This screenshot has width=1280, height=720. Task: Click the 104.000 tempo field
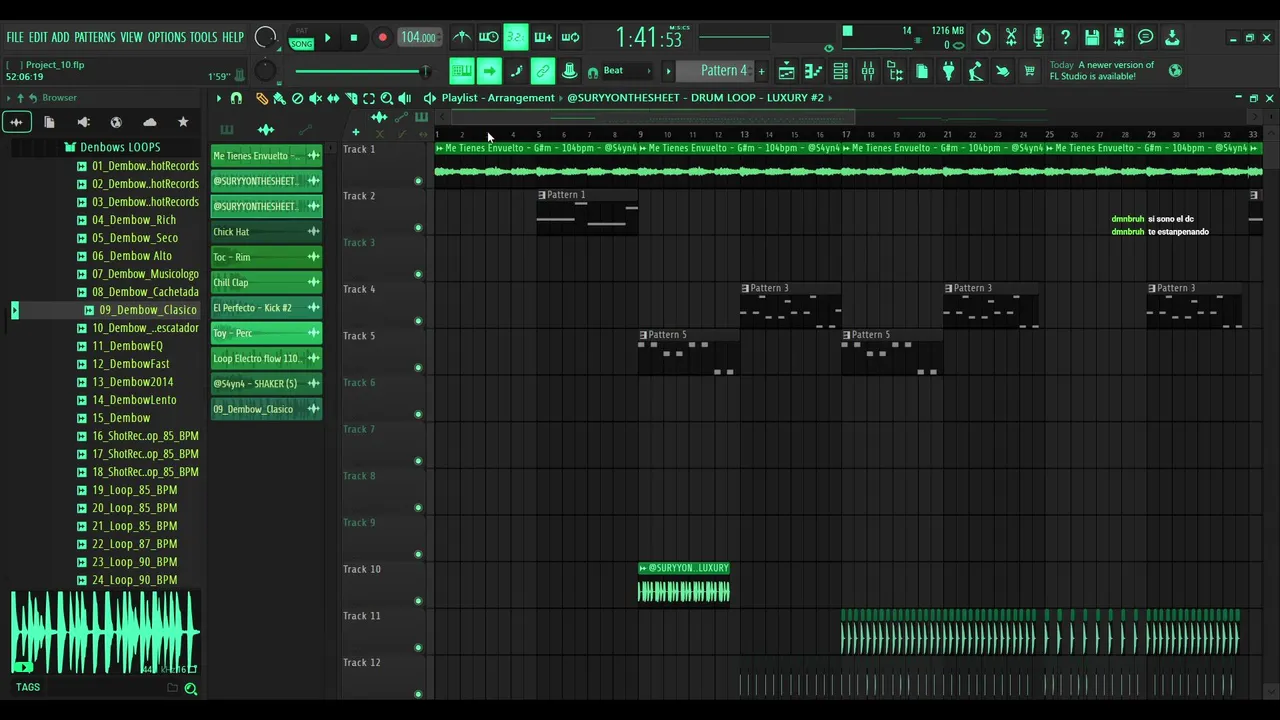pyautogui.click(x=418, y=38)
